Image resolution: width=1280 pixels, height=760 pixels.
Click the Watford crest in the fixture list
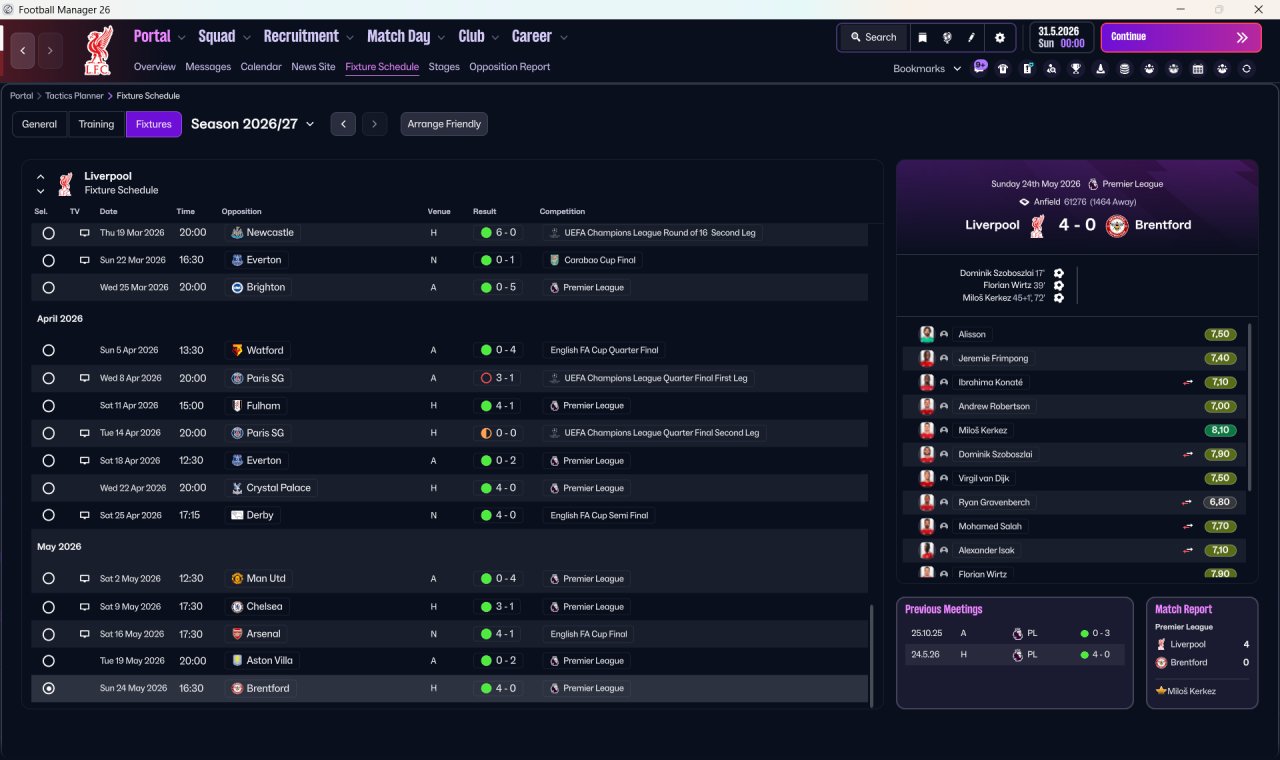(237, 351)
